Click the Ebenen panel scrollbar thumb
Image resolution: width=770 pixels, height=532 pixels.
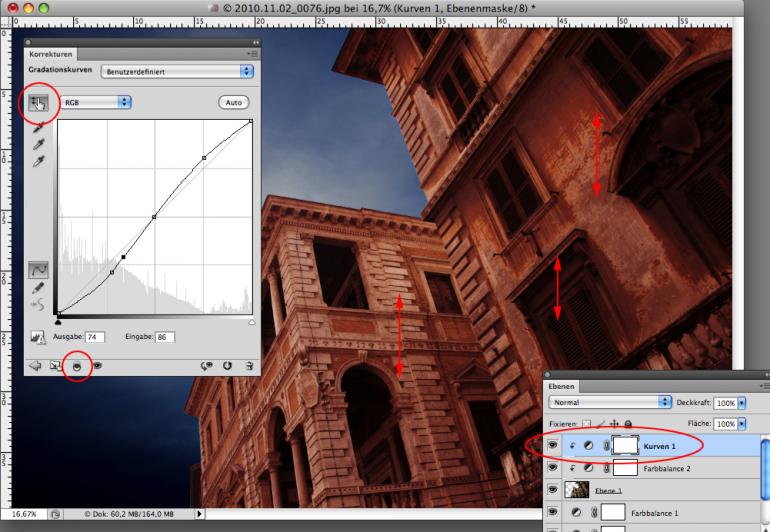[x=765, y=470]
